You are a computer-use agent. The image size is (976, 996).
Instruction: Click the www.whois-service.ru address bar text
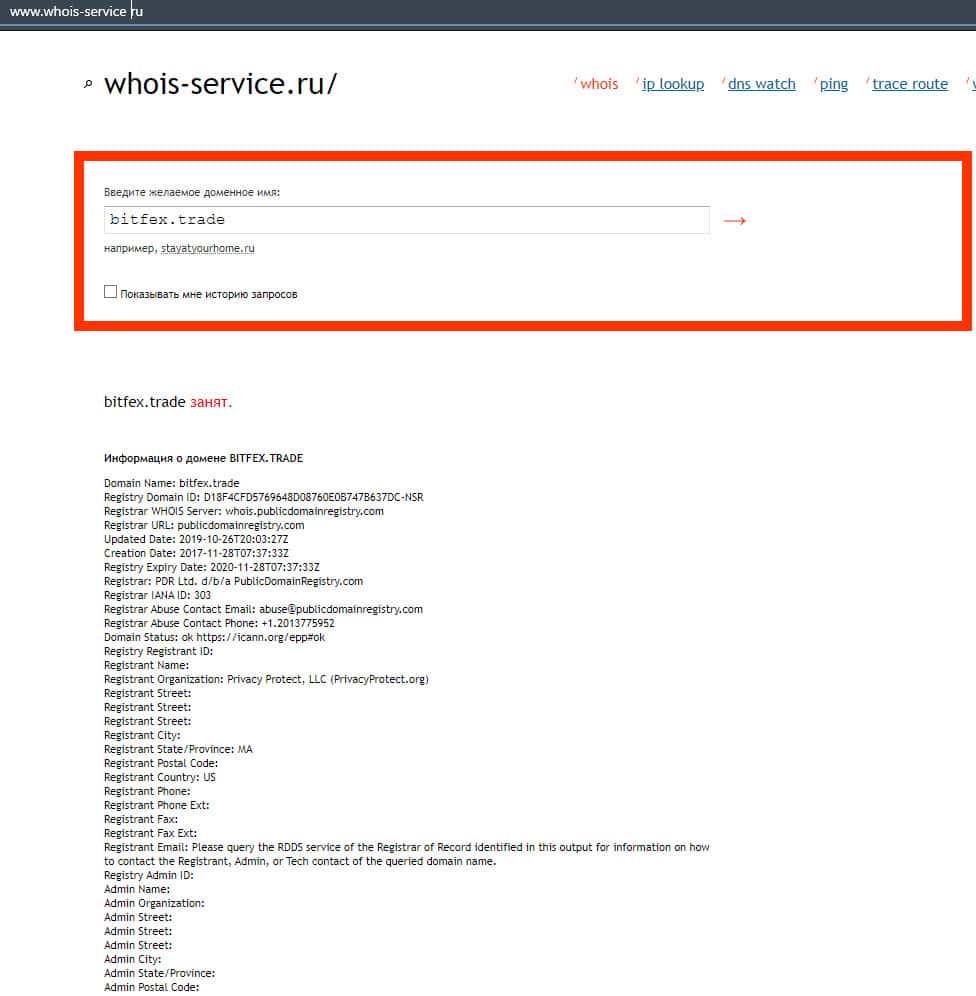tap(76, 11)
